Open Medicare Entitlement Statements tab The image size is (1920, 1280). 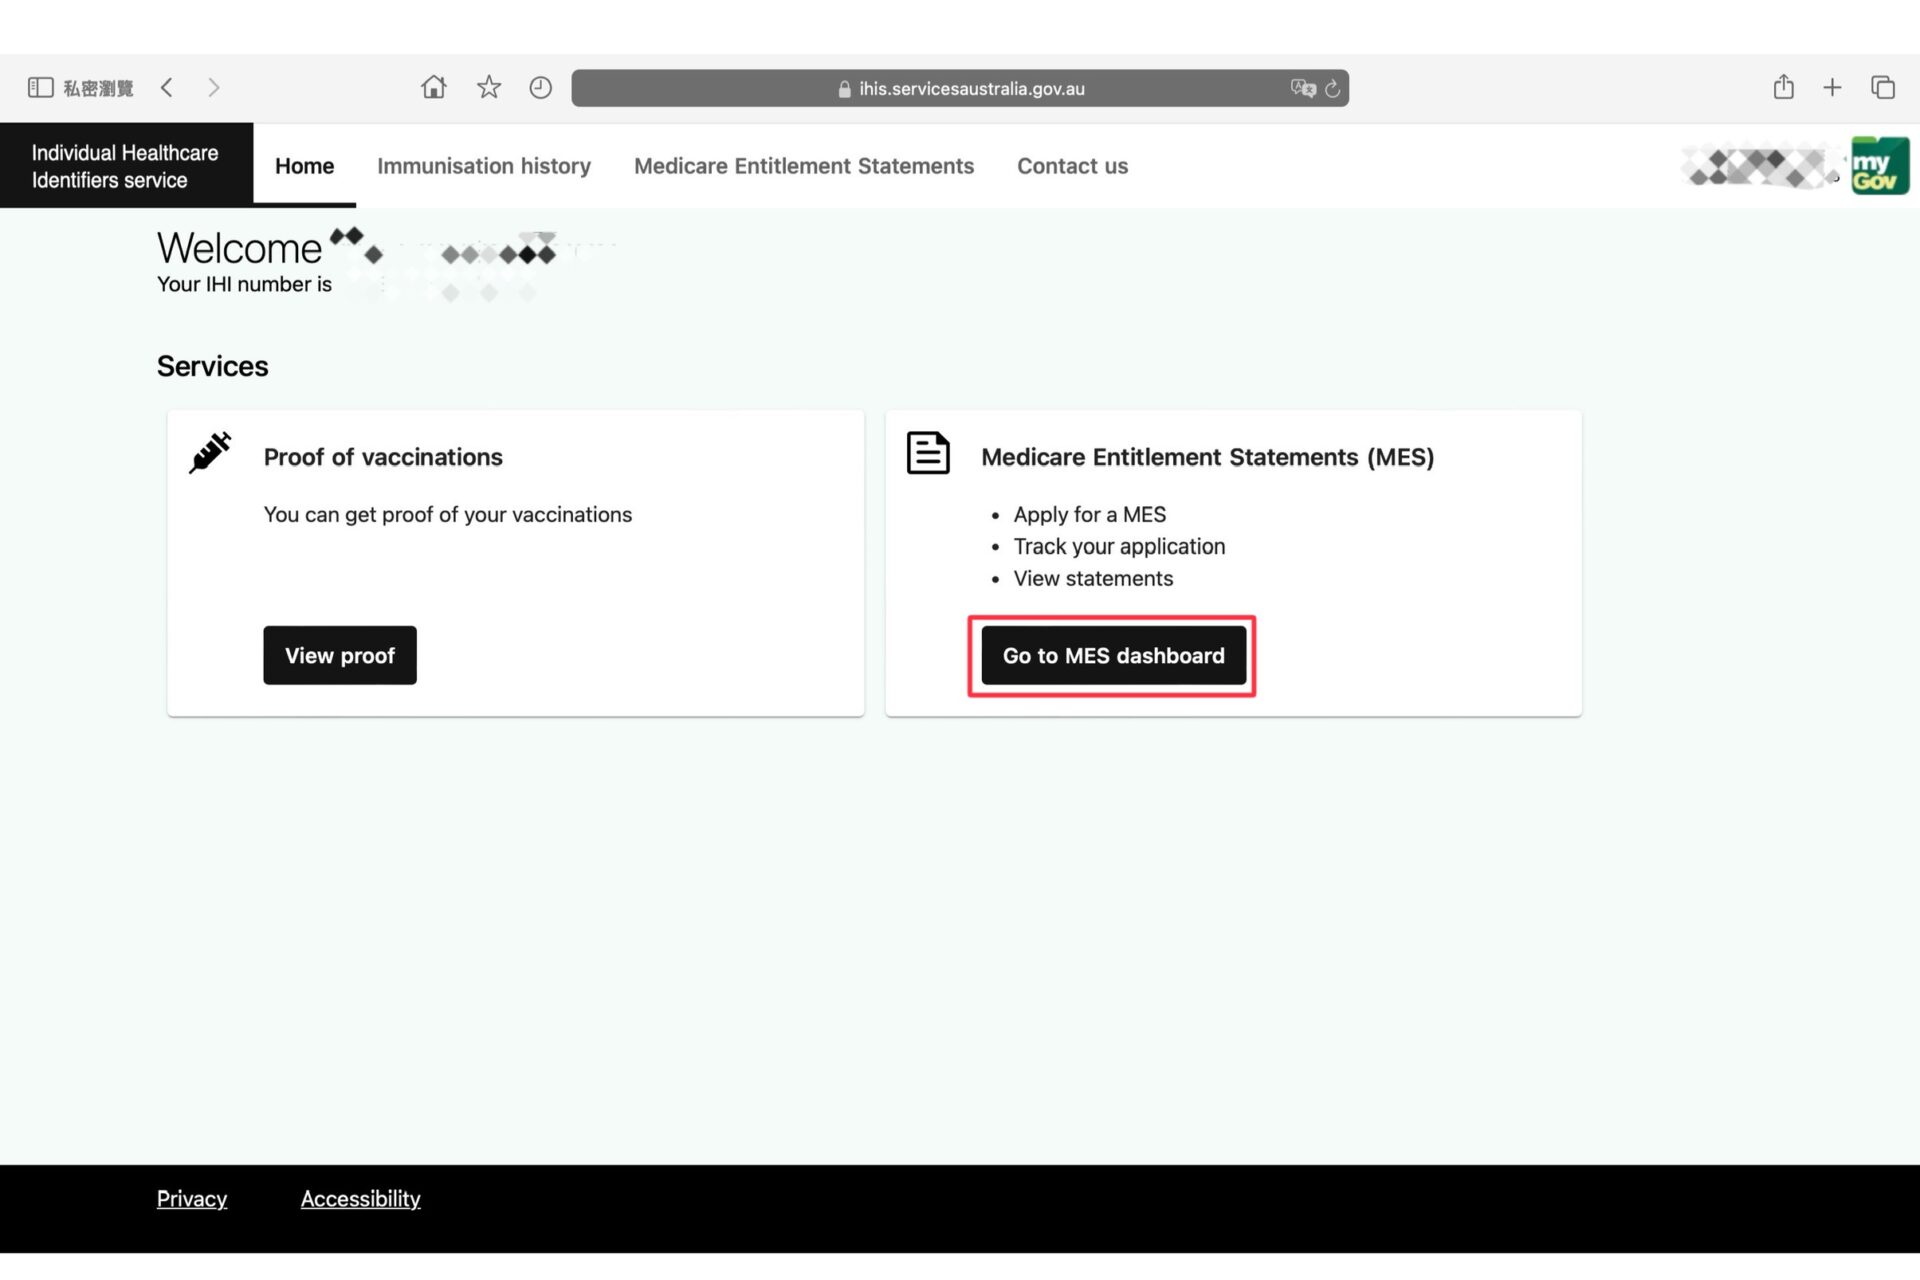click(x=803, y=166)
